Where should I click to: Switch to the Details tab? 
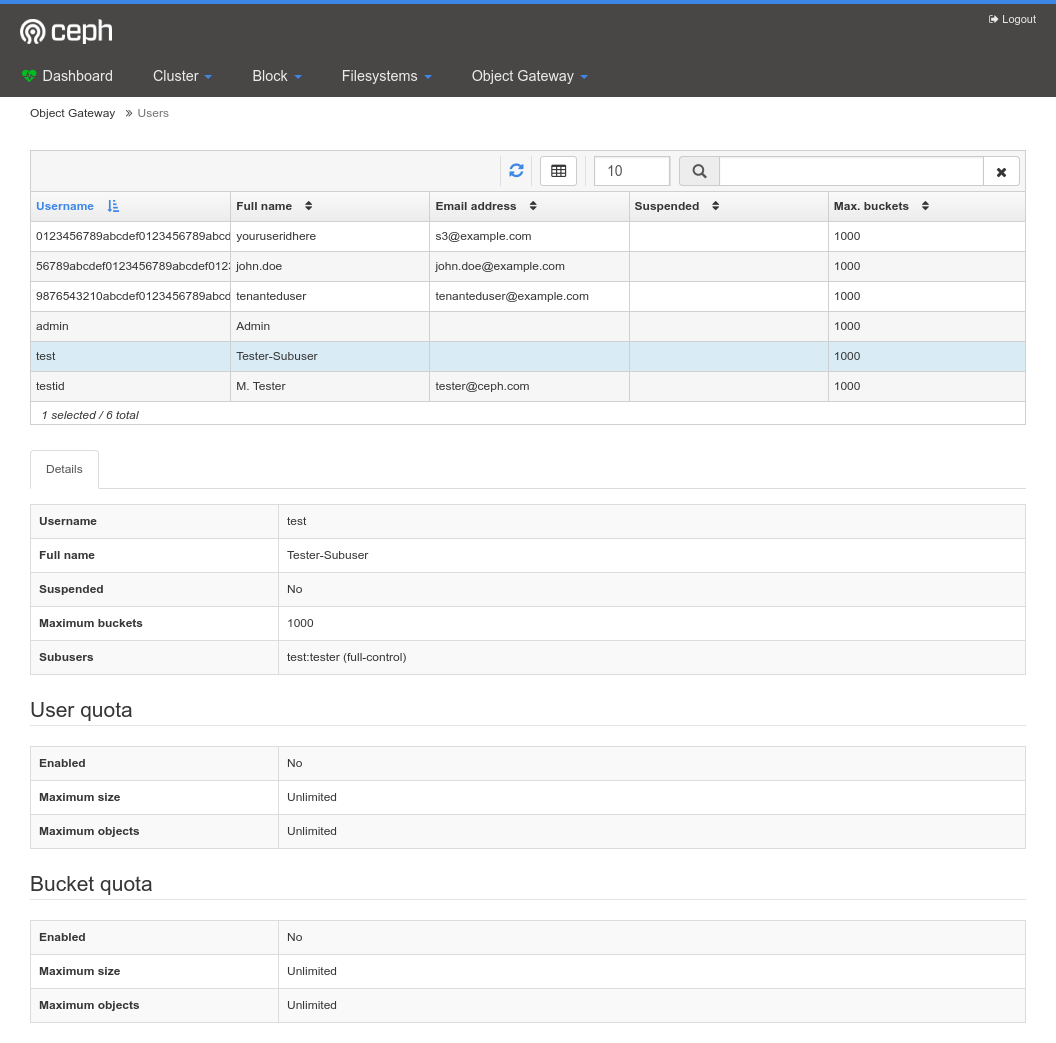pos(64,469)
